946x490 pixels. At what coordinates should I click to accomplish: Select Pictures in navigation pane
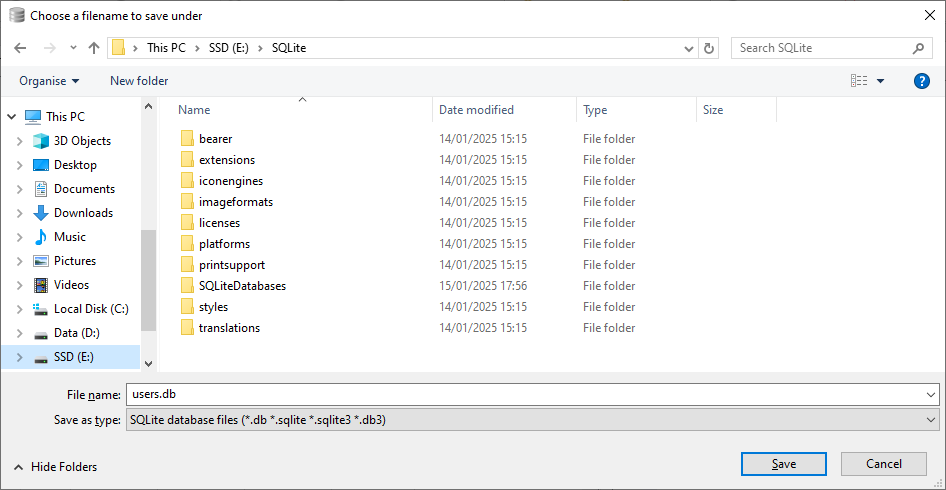pyautogui.click(x=75, y=261)
